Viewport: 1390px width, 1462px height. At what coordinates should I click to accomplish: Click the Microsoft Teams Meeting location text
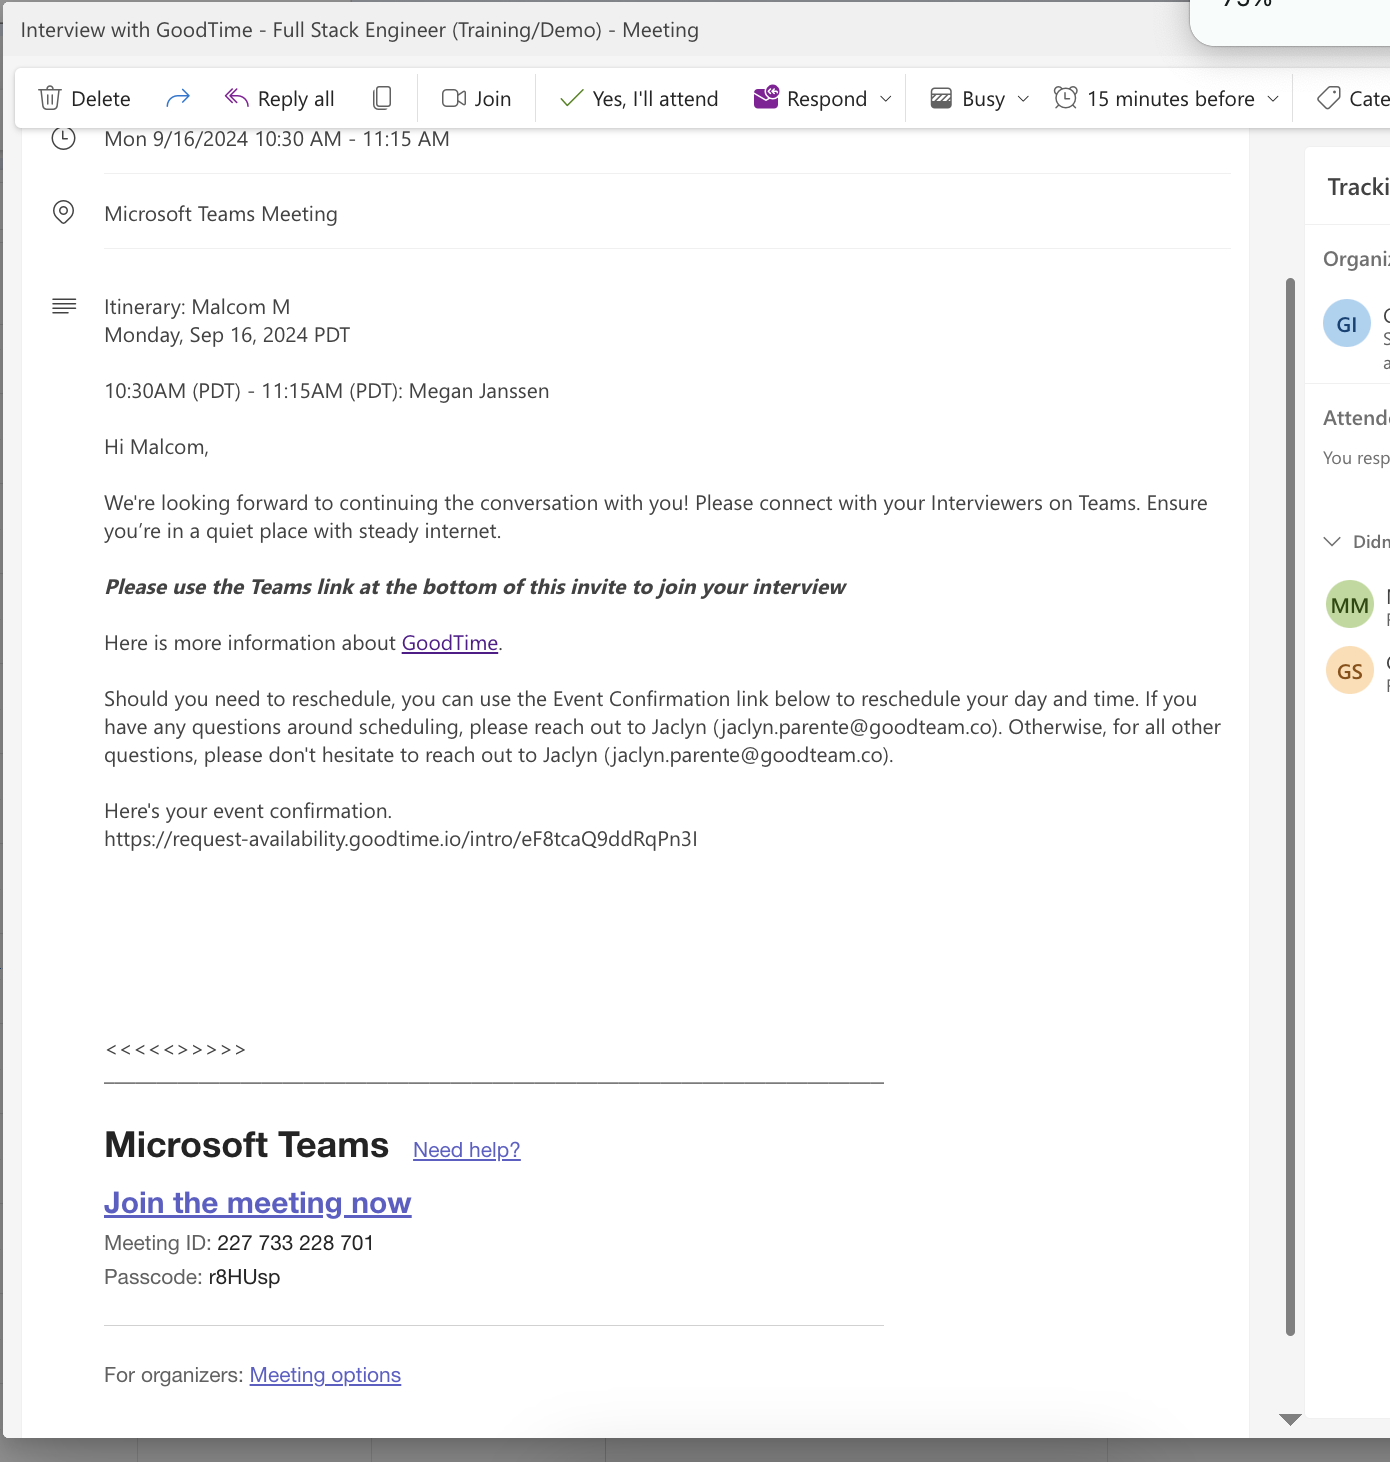[221, 214]
